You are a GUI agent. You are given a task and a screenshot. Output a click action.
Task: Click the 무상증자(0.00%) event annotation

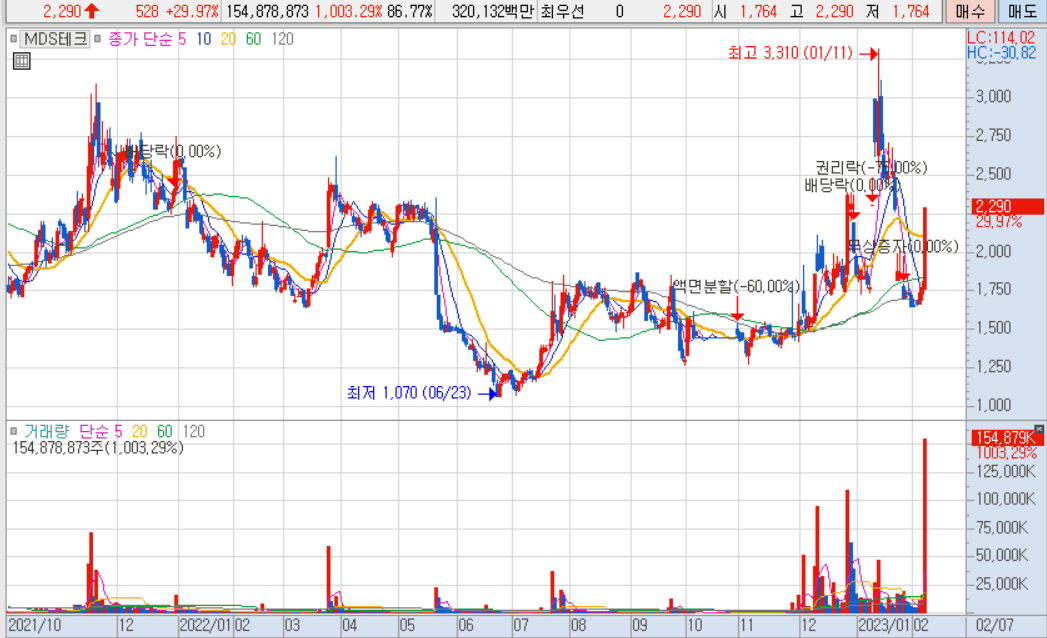click(903, 247)
